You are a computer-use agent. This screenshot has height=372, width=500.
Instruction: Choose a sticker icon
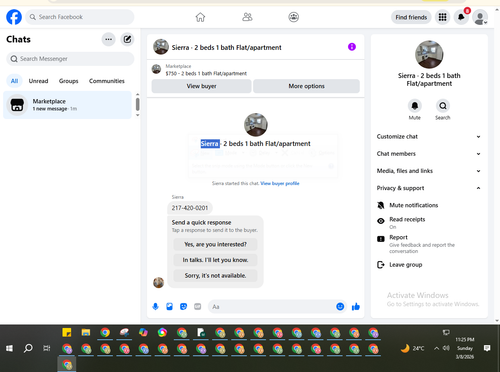point(183,306)
